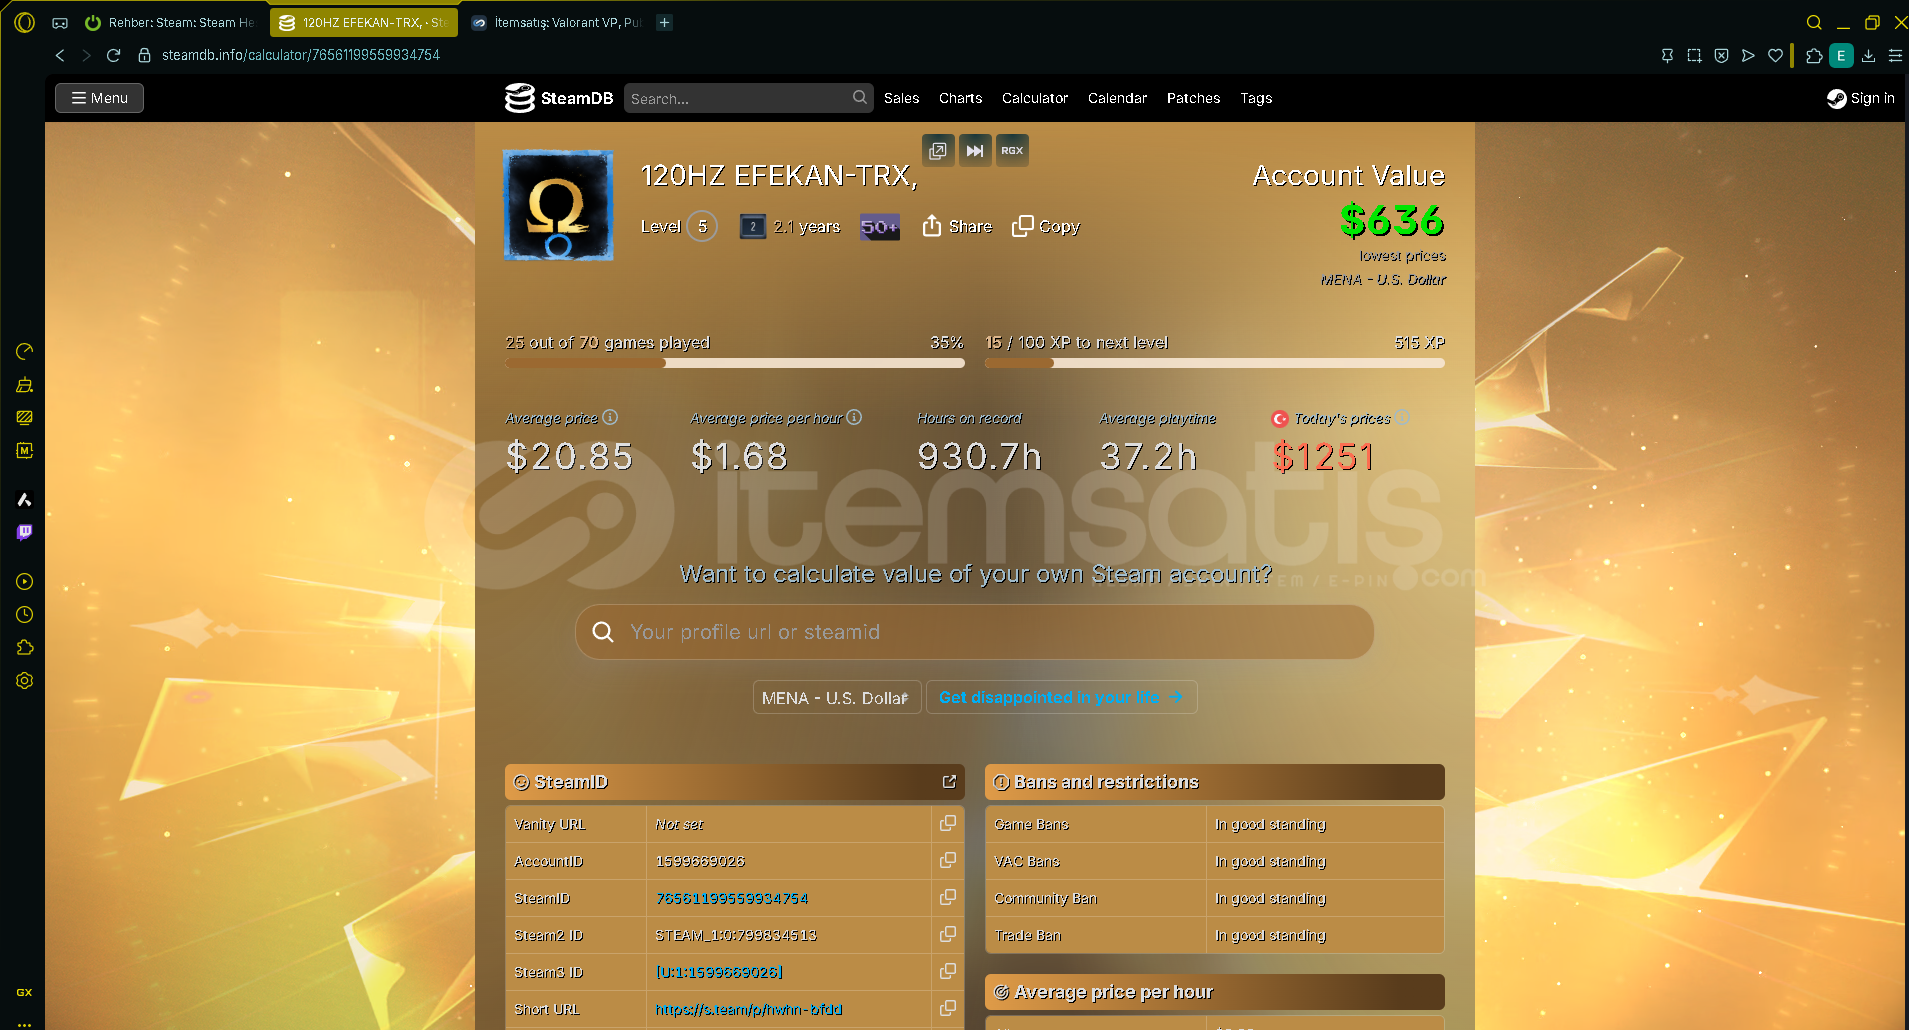Open browsing History clock icon in sidebar
The image size is (1909, 1030).
tap(25, 614)
